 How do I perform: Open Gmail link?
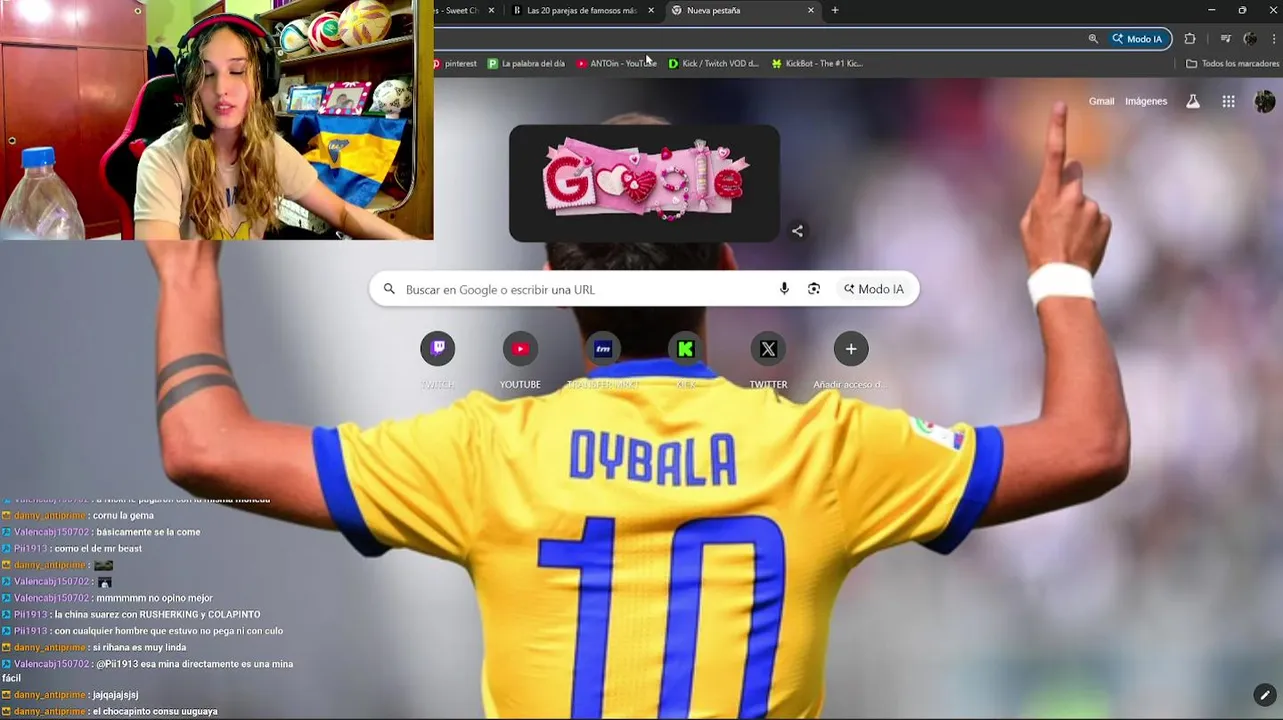coord(1101,101)
